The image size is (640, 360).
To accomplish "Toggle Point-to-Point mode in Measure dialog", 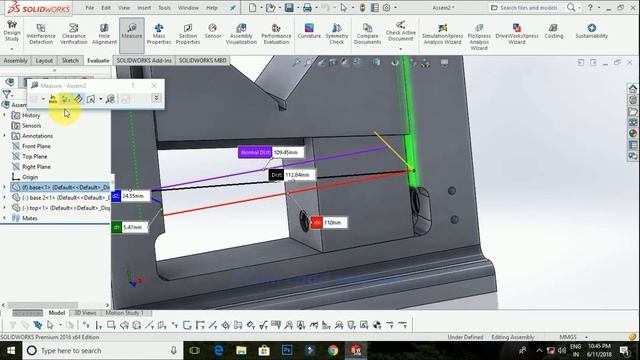I will pos(78,99).
